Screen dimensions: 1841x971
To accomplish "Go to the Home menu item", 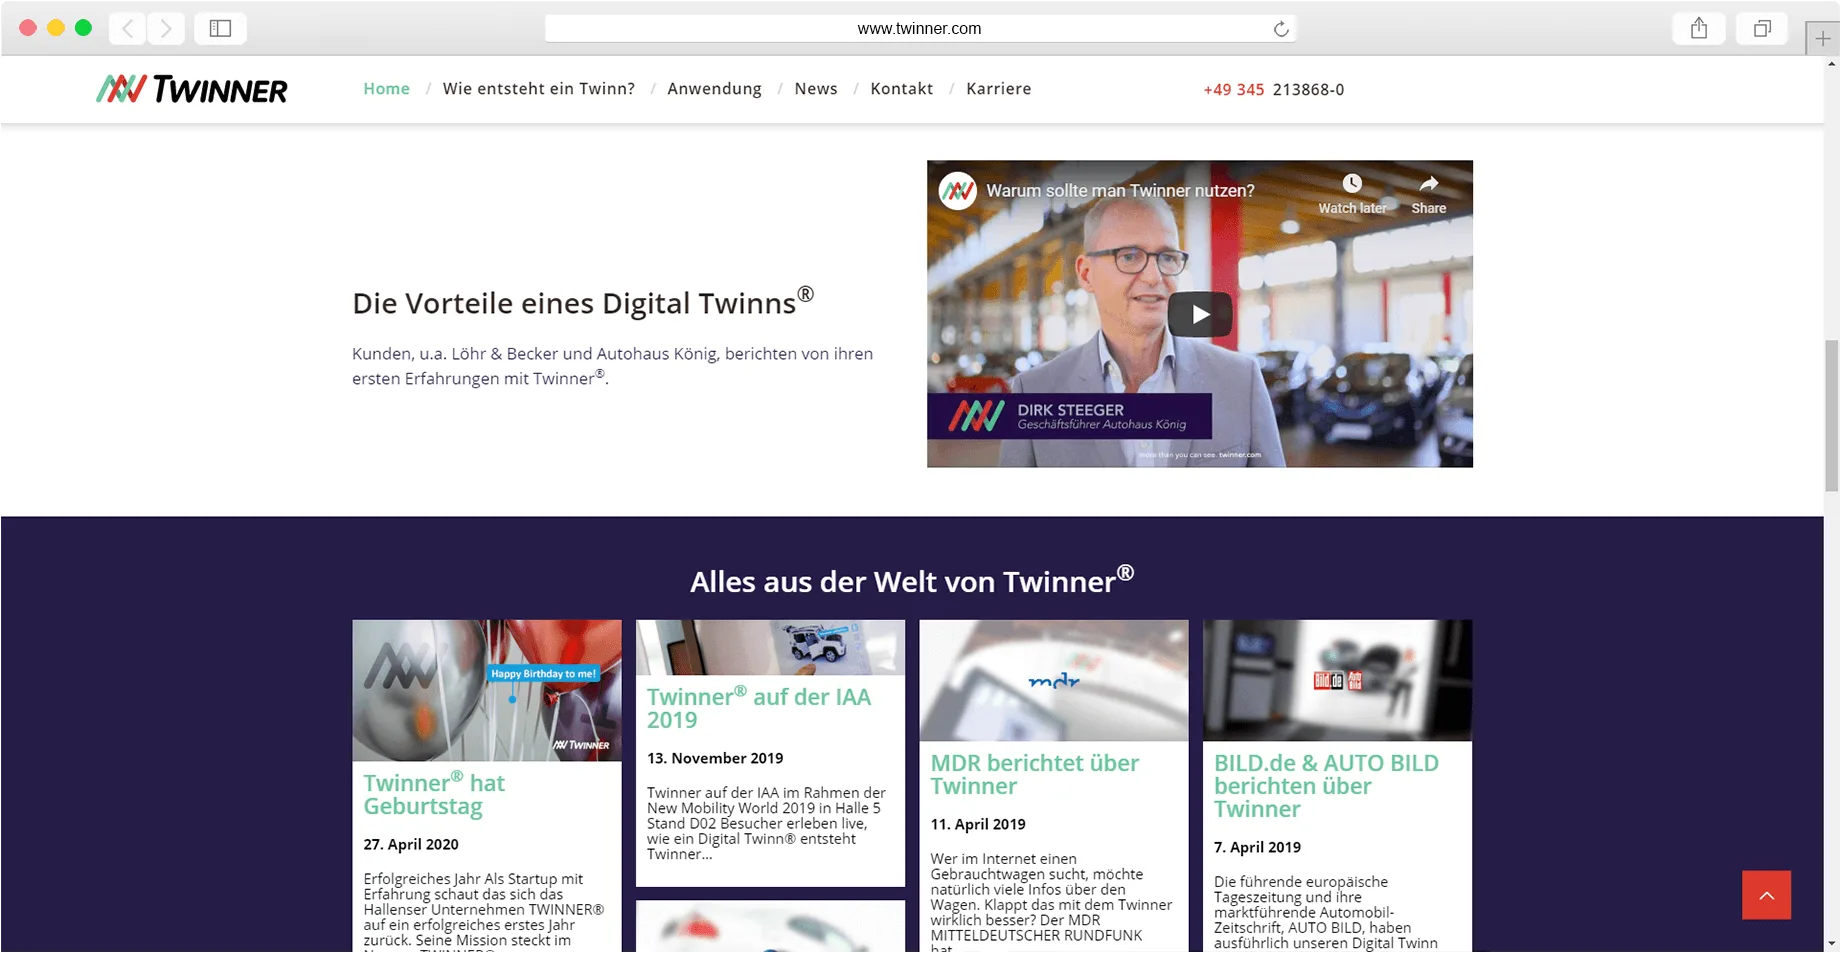I will coord(387,89).
